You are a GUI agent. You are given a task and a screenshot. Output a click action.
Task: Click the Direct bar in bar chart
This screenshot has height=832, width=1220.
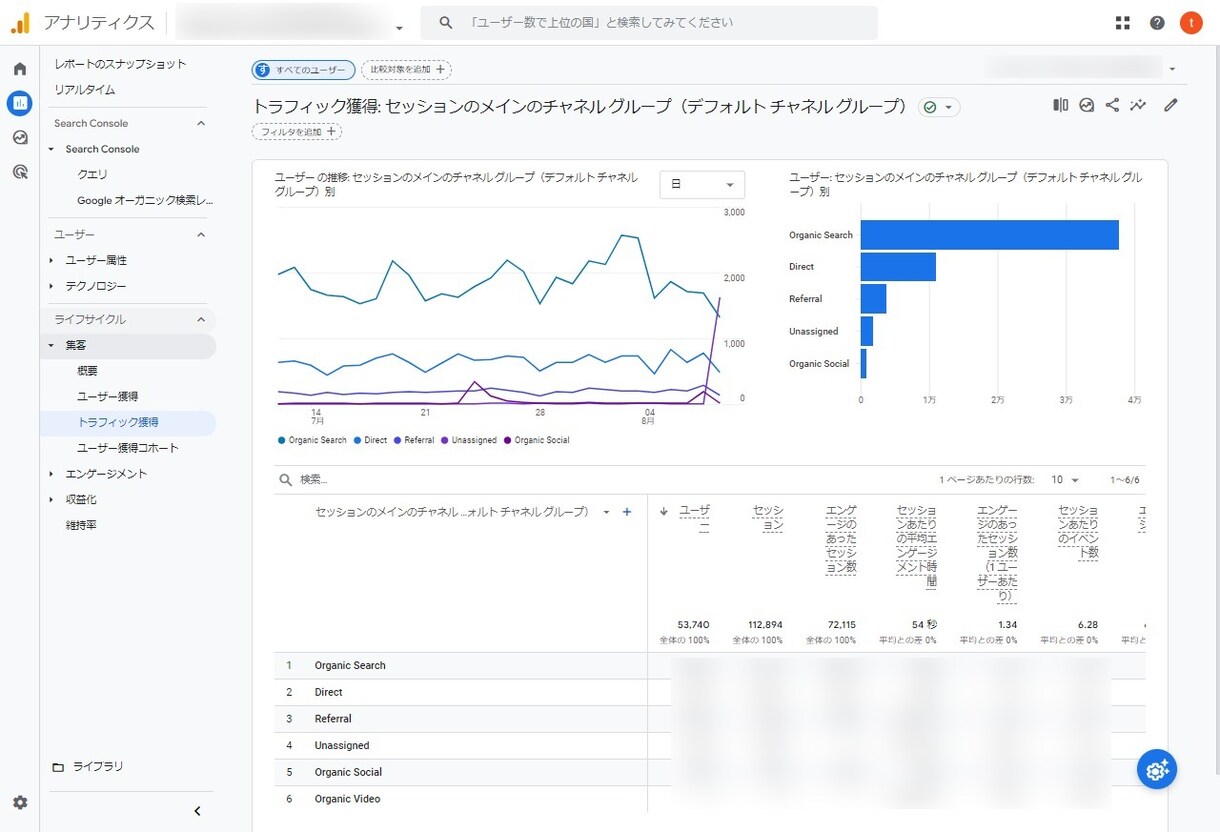point(898,267)
